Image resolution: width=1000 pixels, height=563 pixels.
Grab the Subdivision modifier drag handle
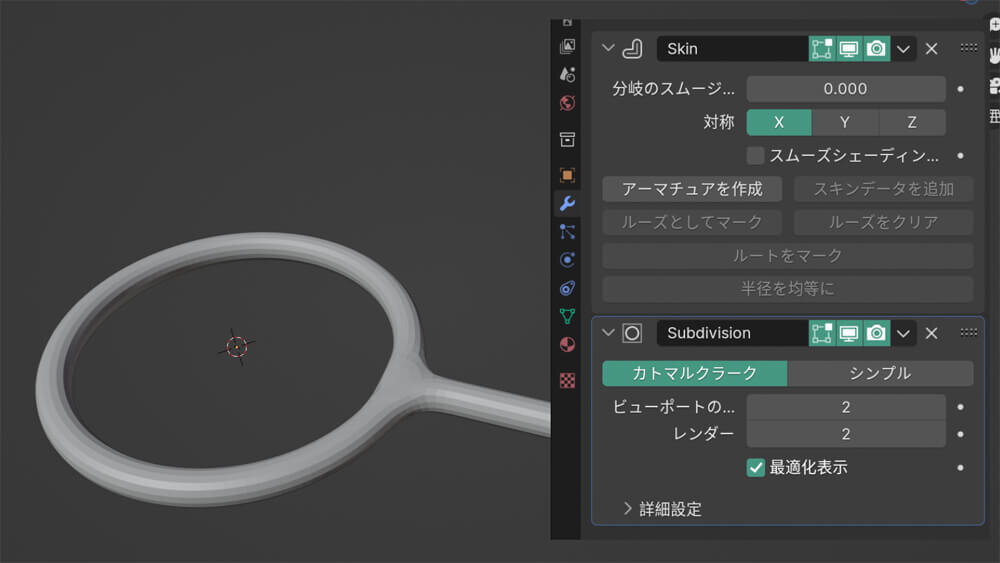click(969, 332)
